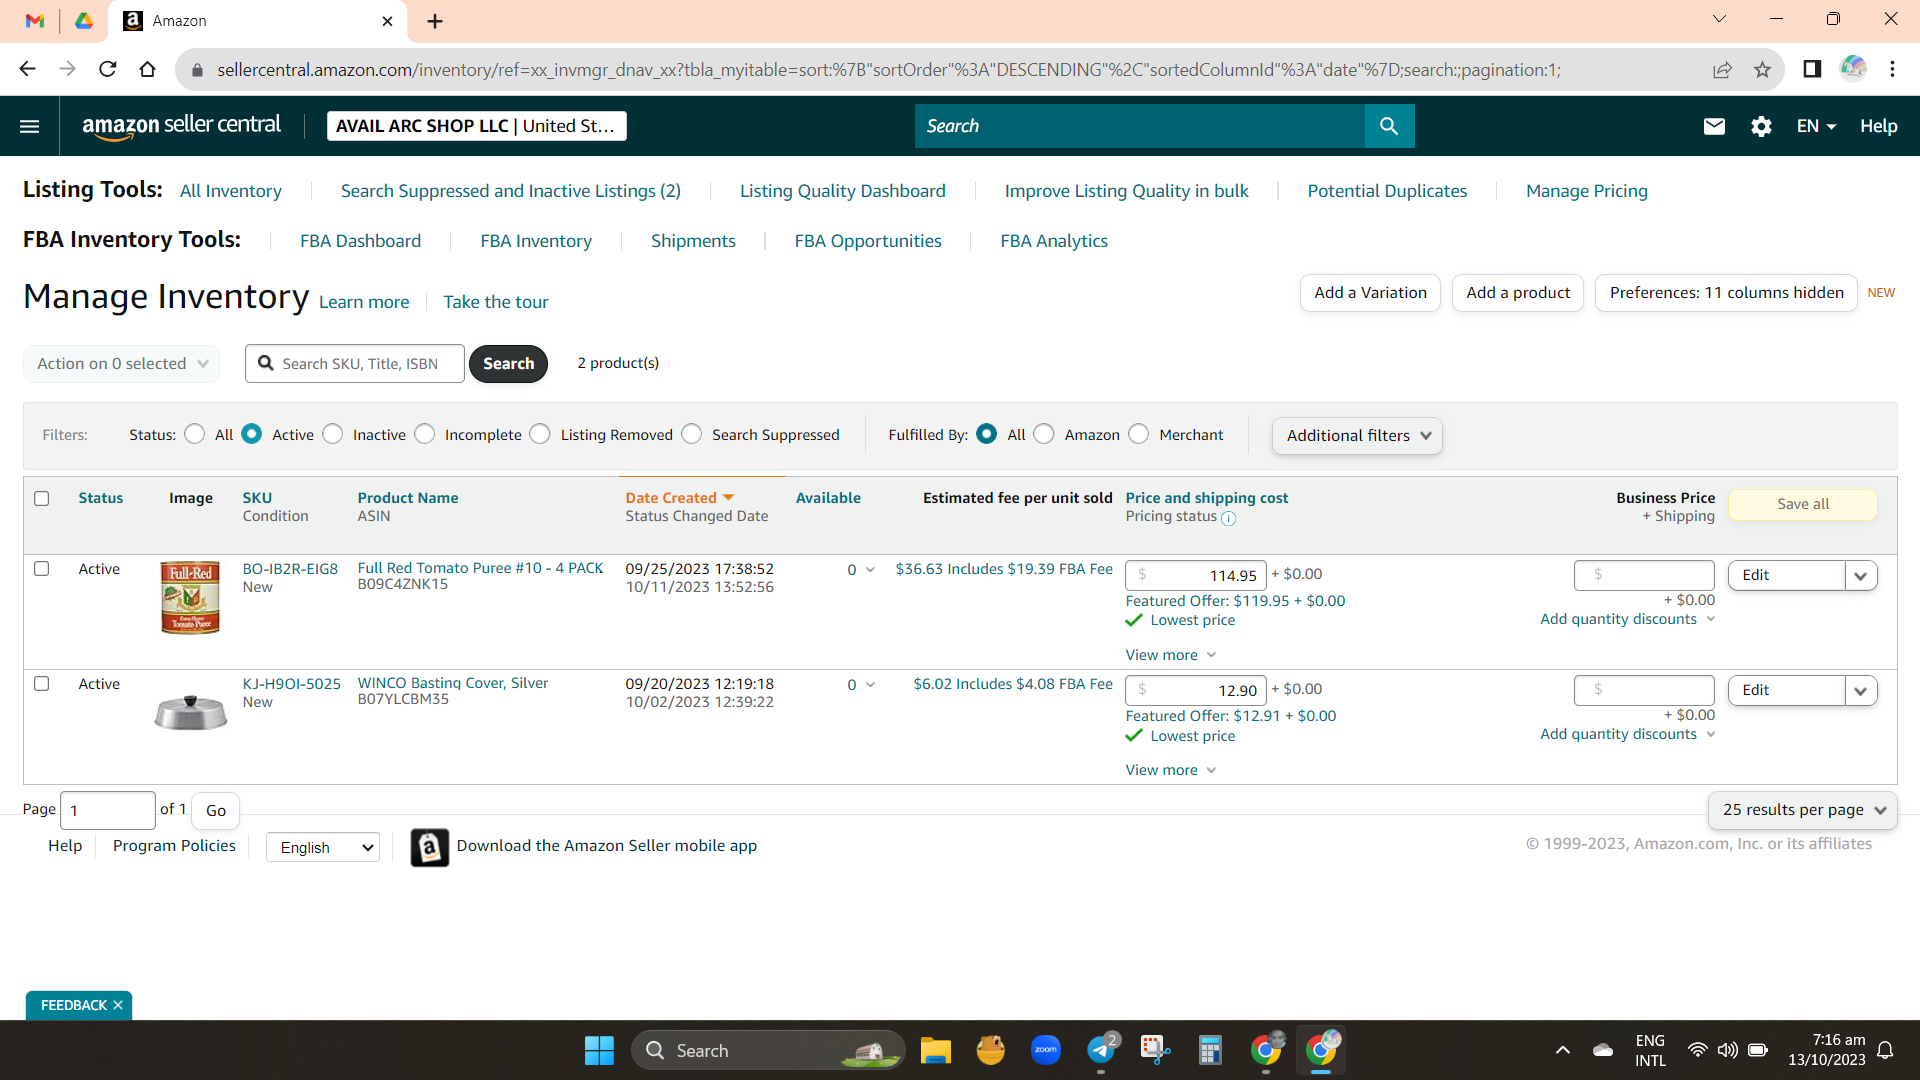The height and width of the screenshot is (1080, 1920).
Task: Expand View more for Full Red Tomato Puree
Action: click(x=1170, y=655)
